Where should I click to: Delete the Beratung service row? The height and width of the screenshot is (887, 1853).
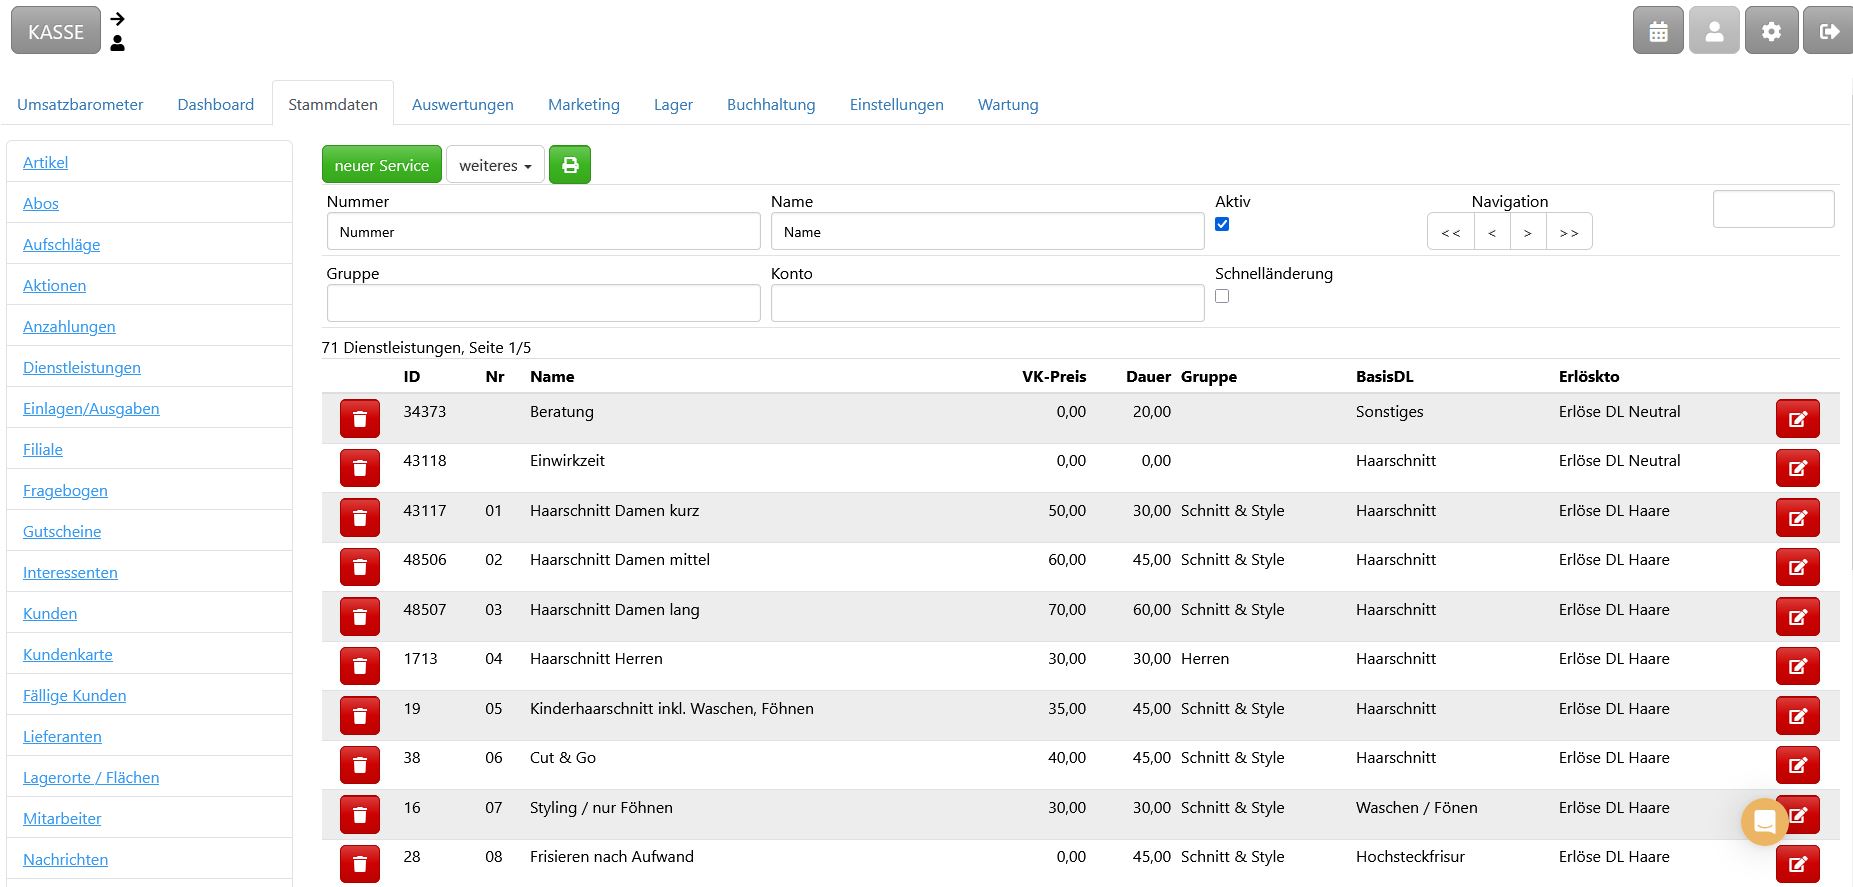(x=360, y=418)
